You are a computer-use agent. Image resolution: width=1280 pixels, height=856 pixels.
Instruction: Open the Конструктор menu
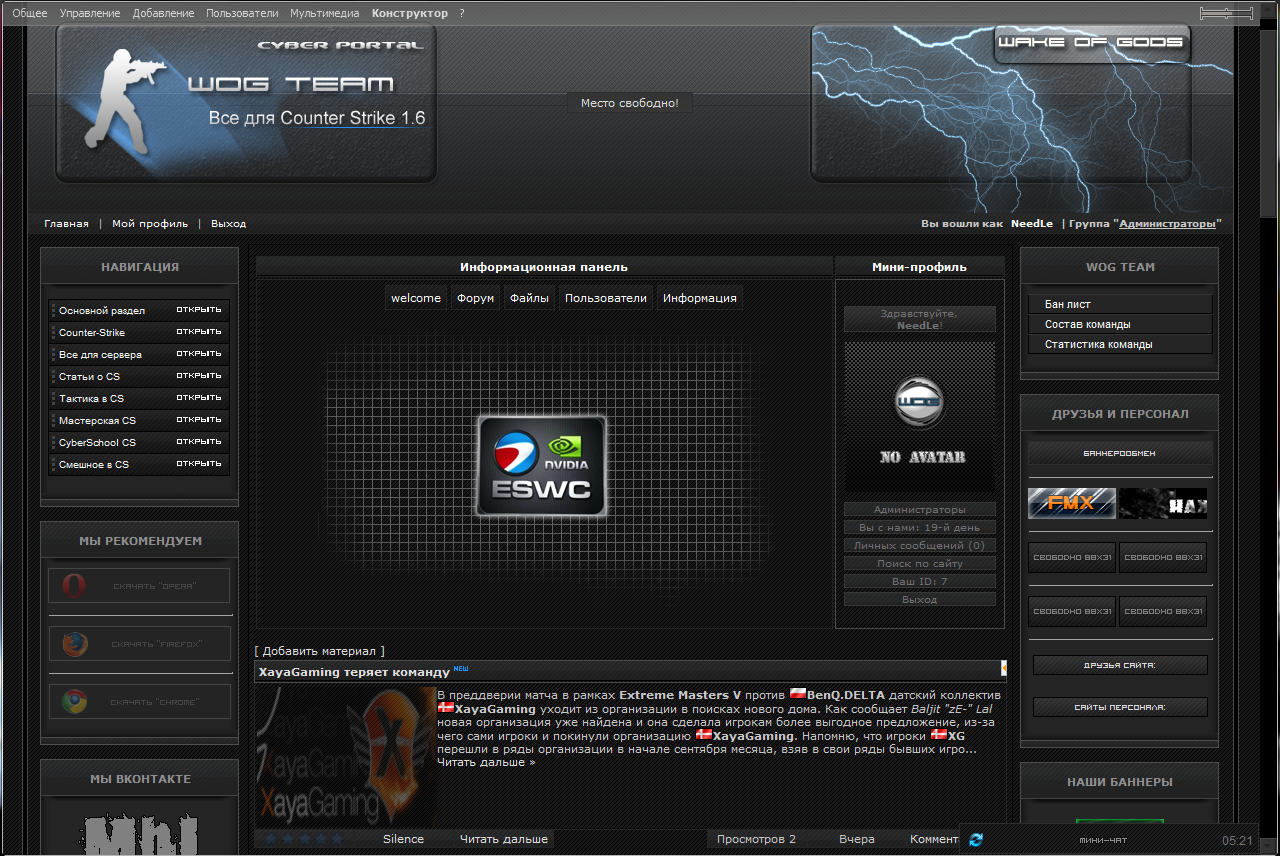pos(410,13)
